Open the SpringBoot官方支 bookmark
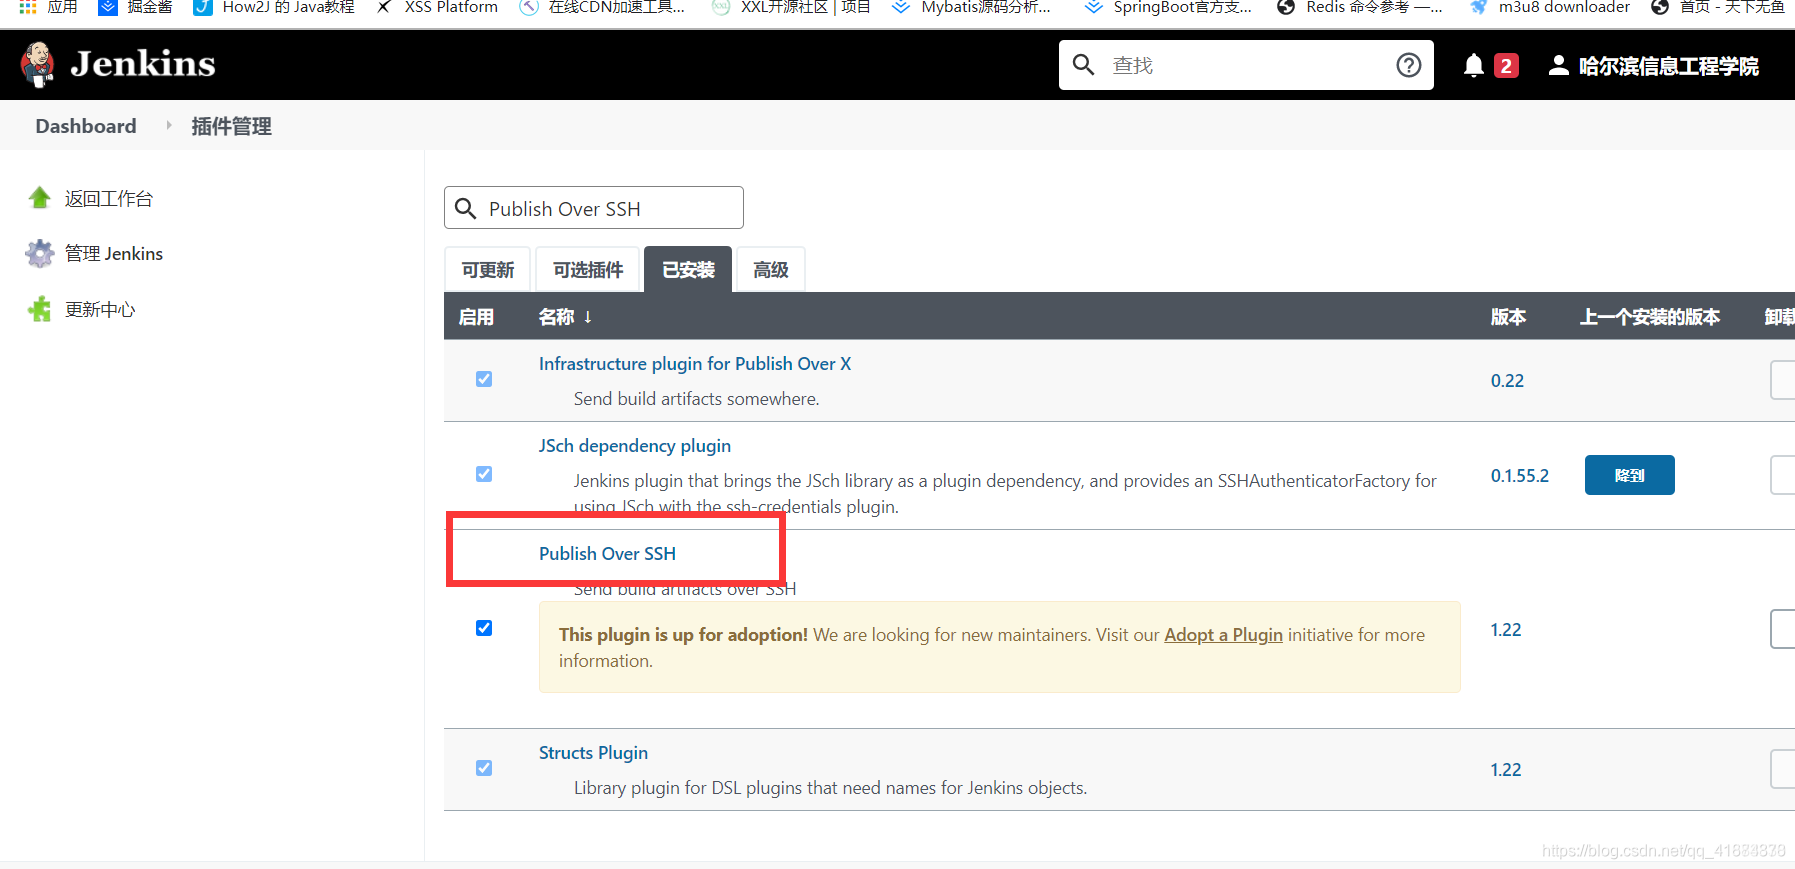The height and width of the screenshot is (869, 1795). 1169,7
